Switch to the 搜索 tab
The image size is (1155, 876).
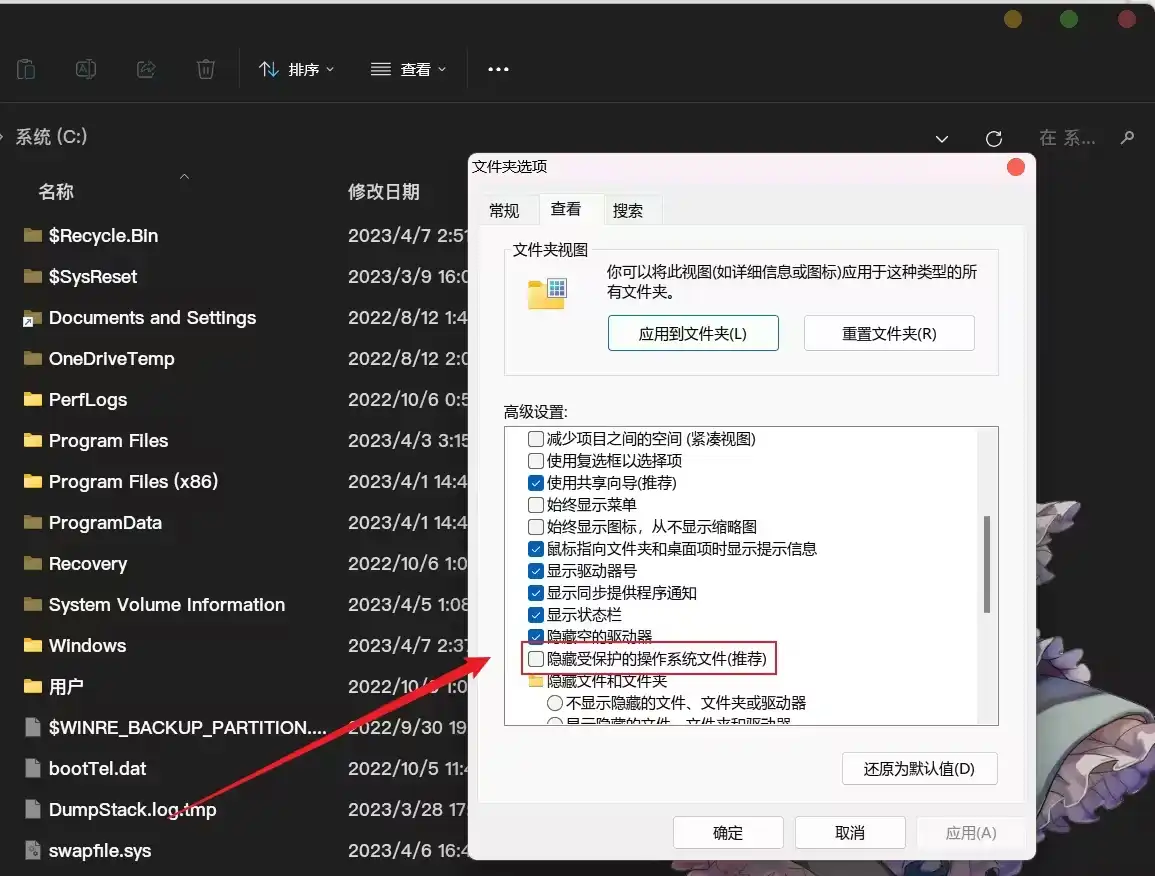(628, 211)
